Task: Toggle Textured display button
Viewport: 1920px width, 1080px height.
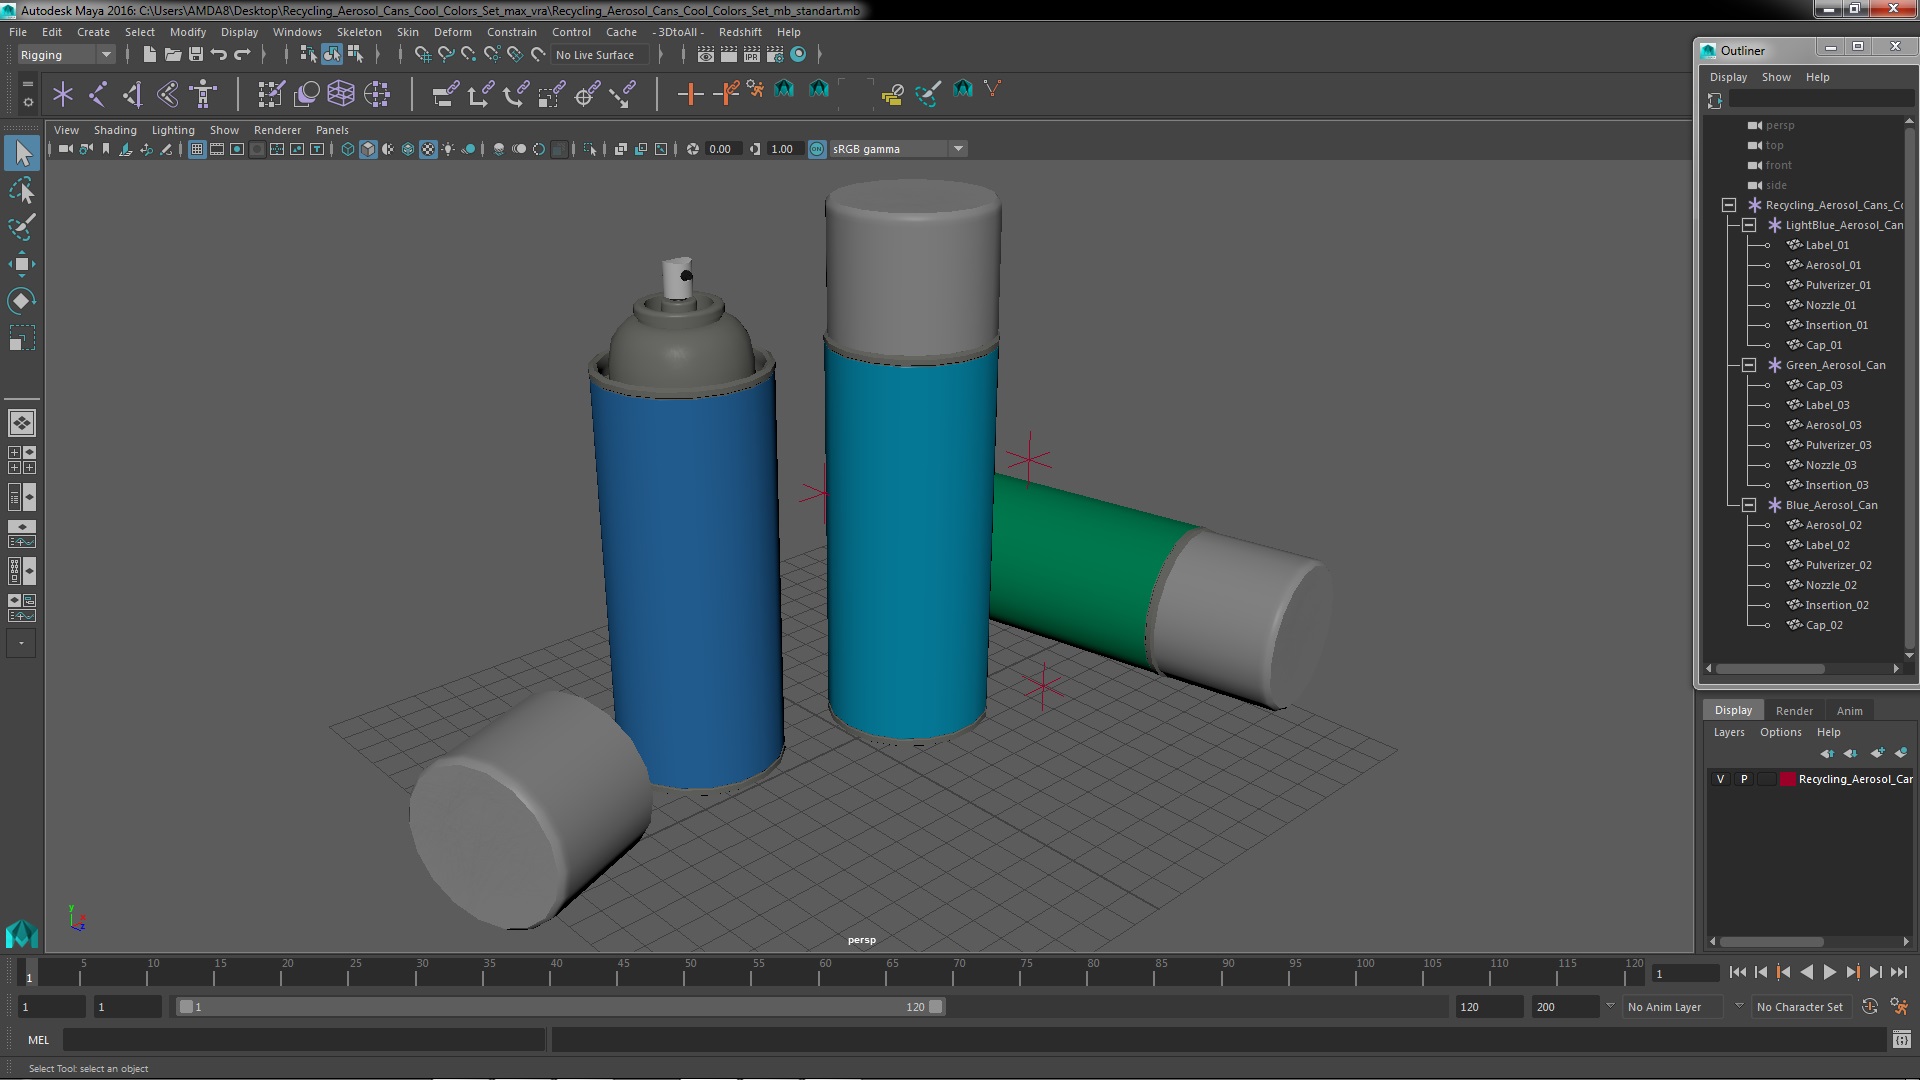Action: tap(428, 149)
